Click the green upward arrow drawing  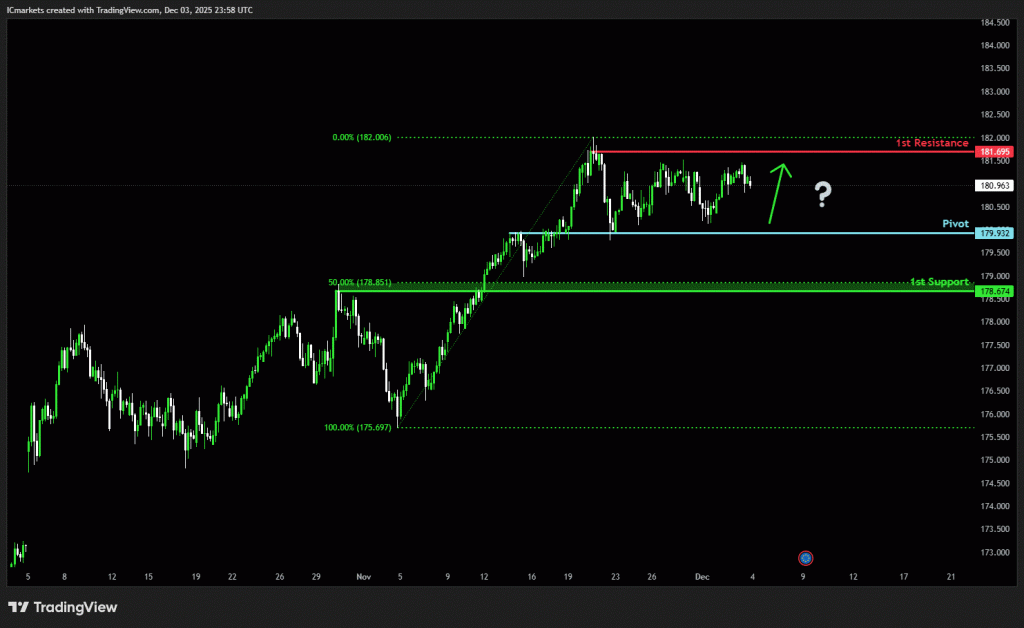[x=779, y=193]
